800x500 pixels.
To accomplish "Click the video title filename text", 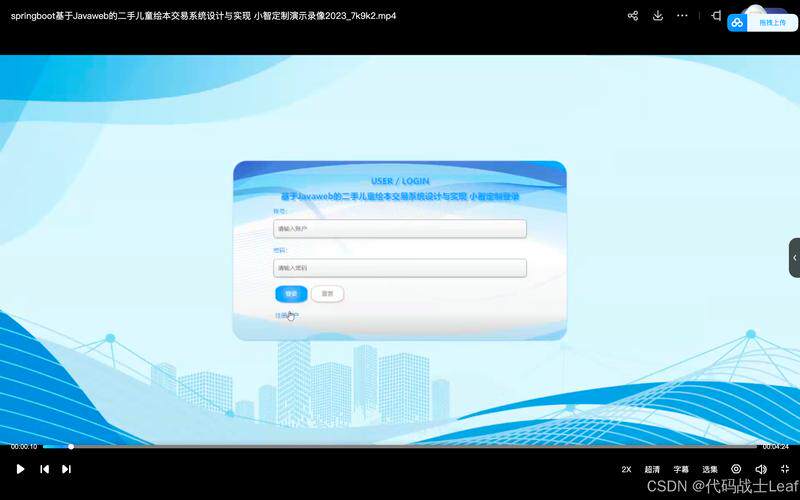I will [x=203, y=16].
